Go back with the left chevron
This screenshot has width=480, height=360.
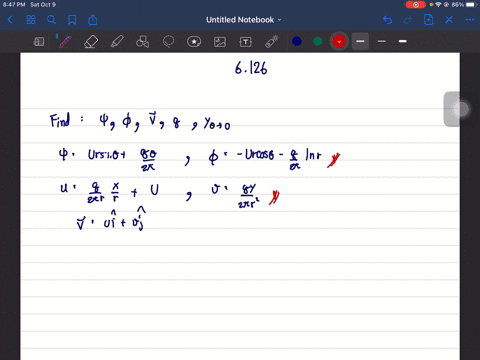point(10,20)
